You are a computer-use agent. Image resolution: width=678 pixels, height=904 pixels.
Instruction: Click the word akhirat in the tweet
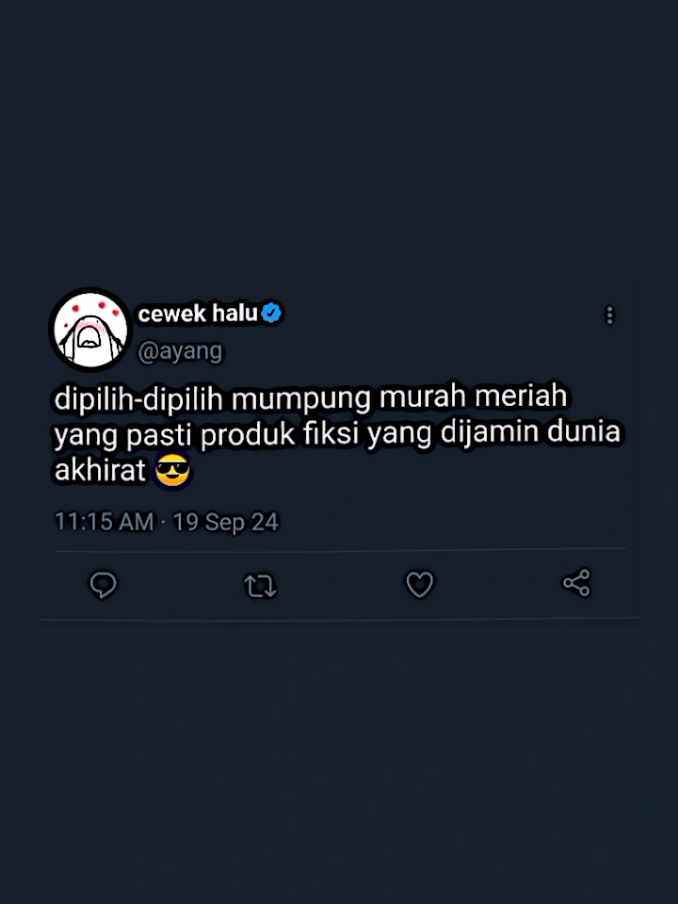click(x=100, y=469)
